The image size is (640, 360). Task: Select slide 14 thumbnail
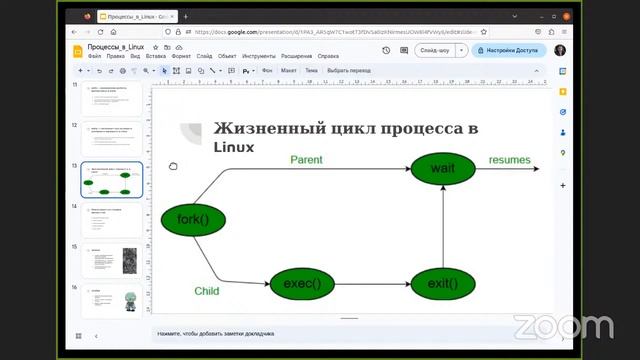(x=111, y=220)
